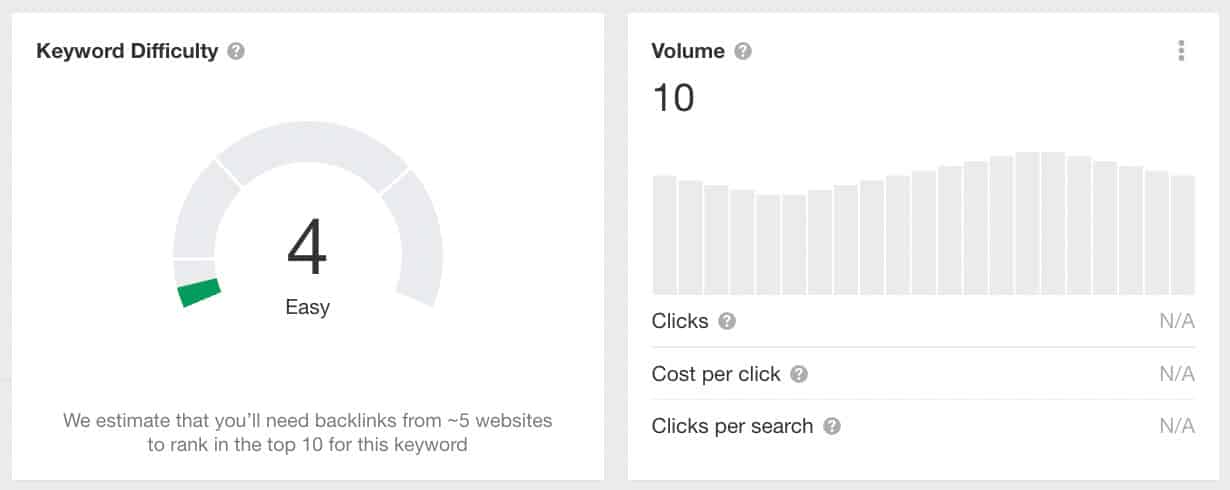Click the backlinks estimate text
Image resolution: width=1230 pixels, height=490 pixels.
pos(307,432)
